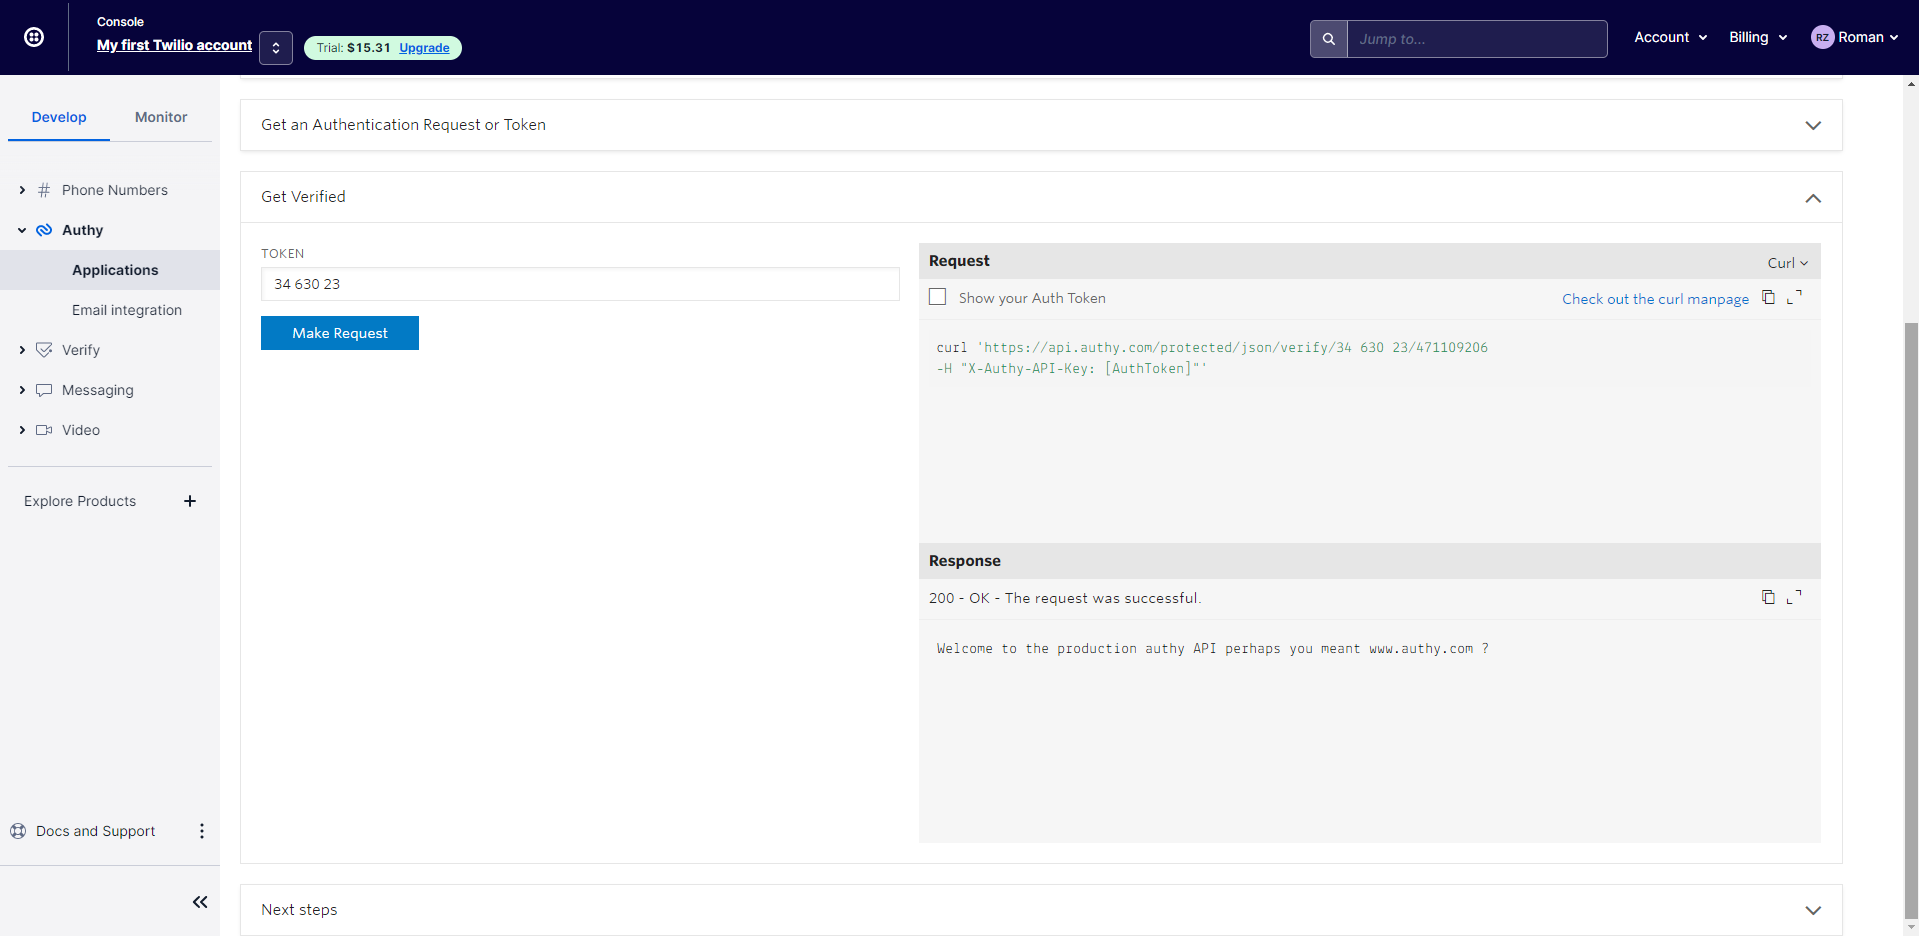The width and height of the screenshot is (1919, 936).
Task: Expand the Verify section chevron
Action: click(22, 350)
